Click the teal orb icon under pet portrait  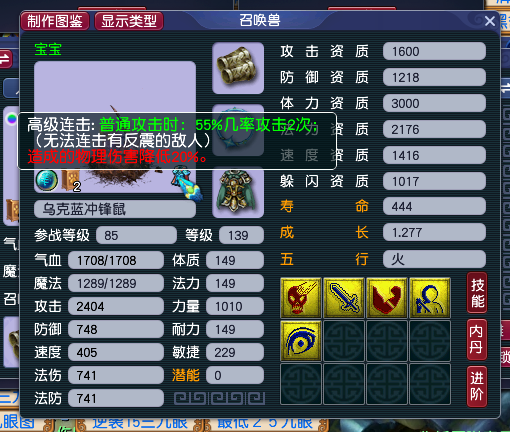pos(47,180)
